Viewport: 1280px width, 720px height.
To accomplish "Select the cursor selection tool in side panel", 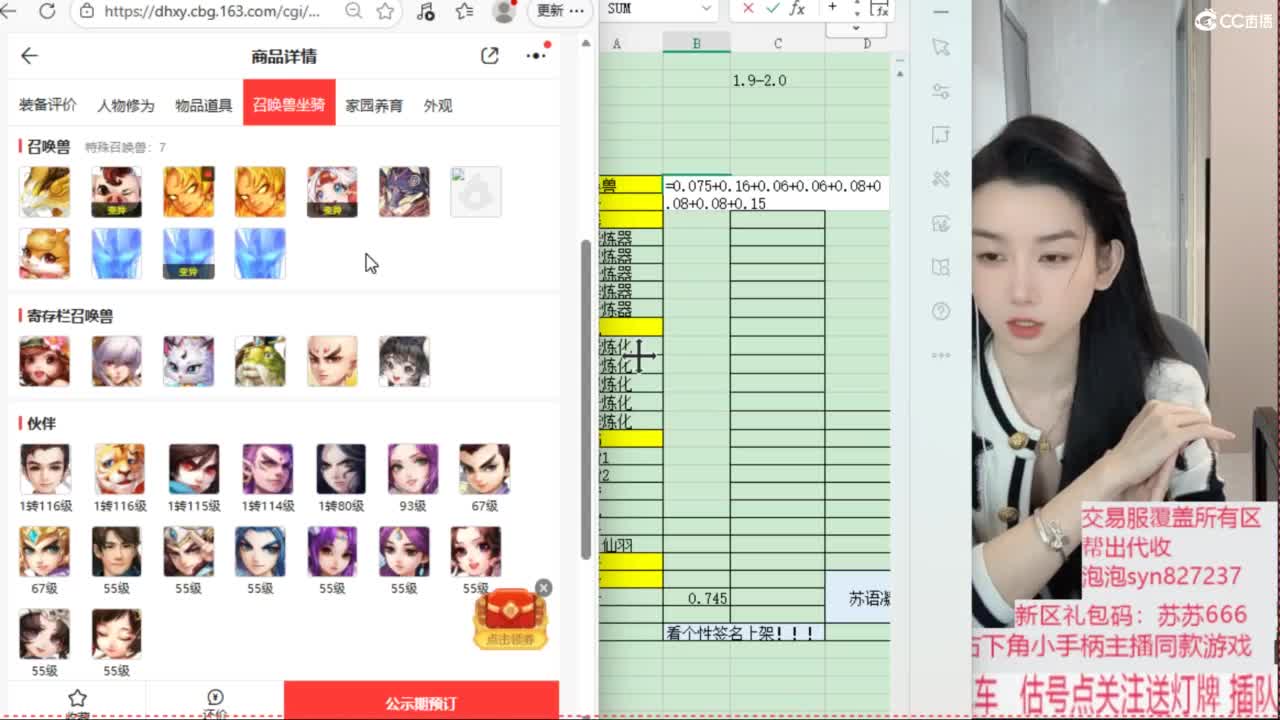I will (940, 47).
